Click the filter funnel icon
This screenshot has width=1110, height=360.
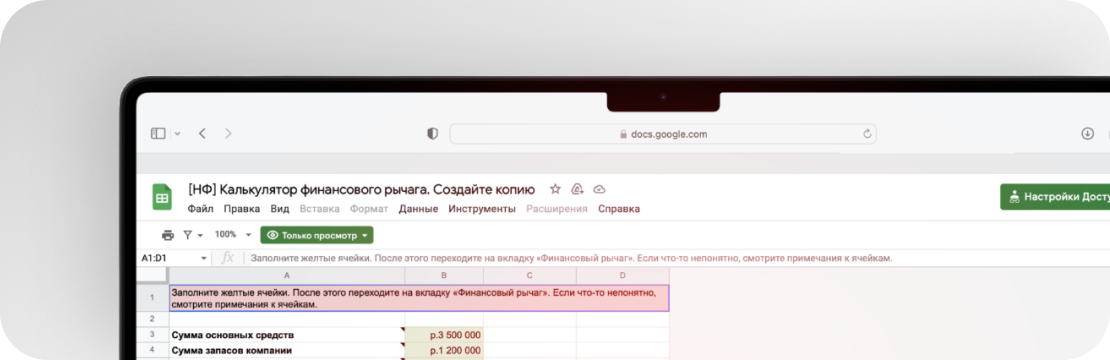[x=188, y=235]
